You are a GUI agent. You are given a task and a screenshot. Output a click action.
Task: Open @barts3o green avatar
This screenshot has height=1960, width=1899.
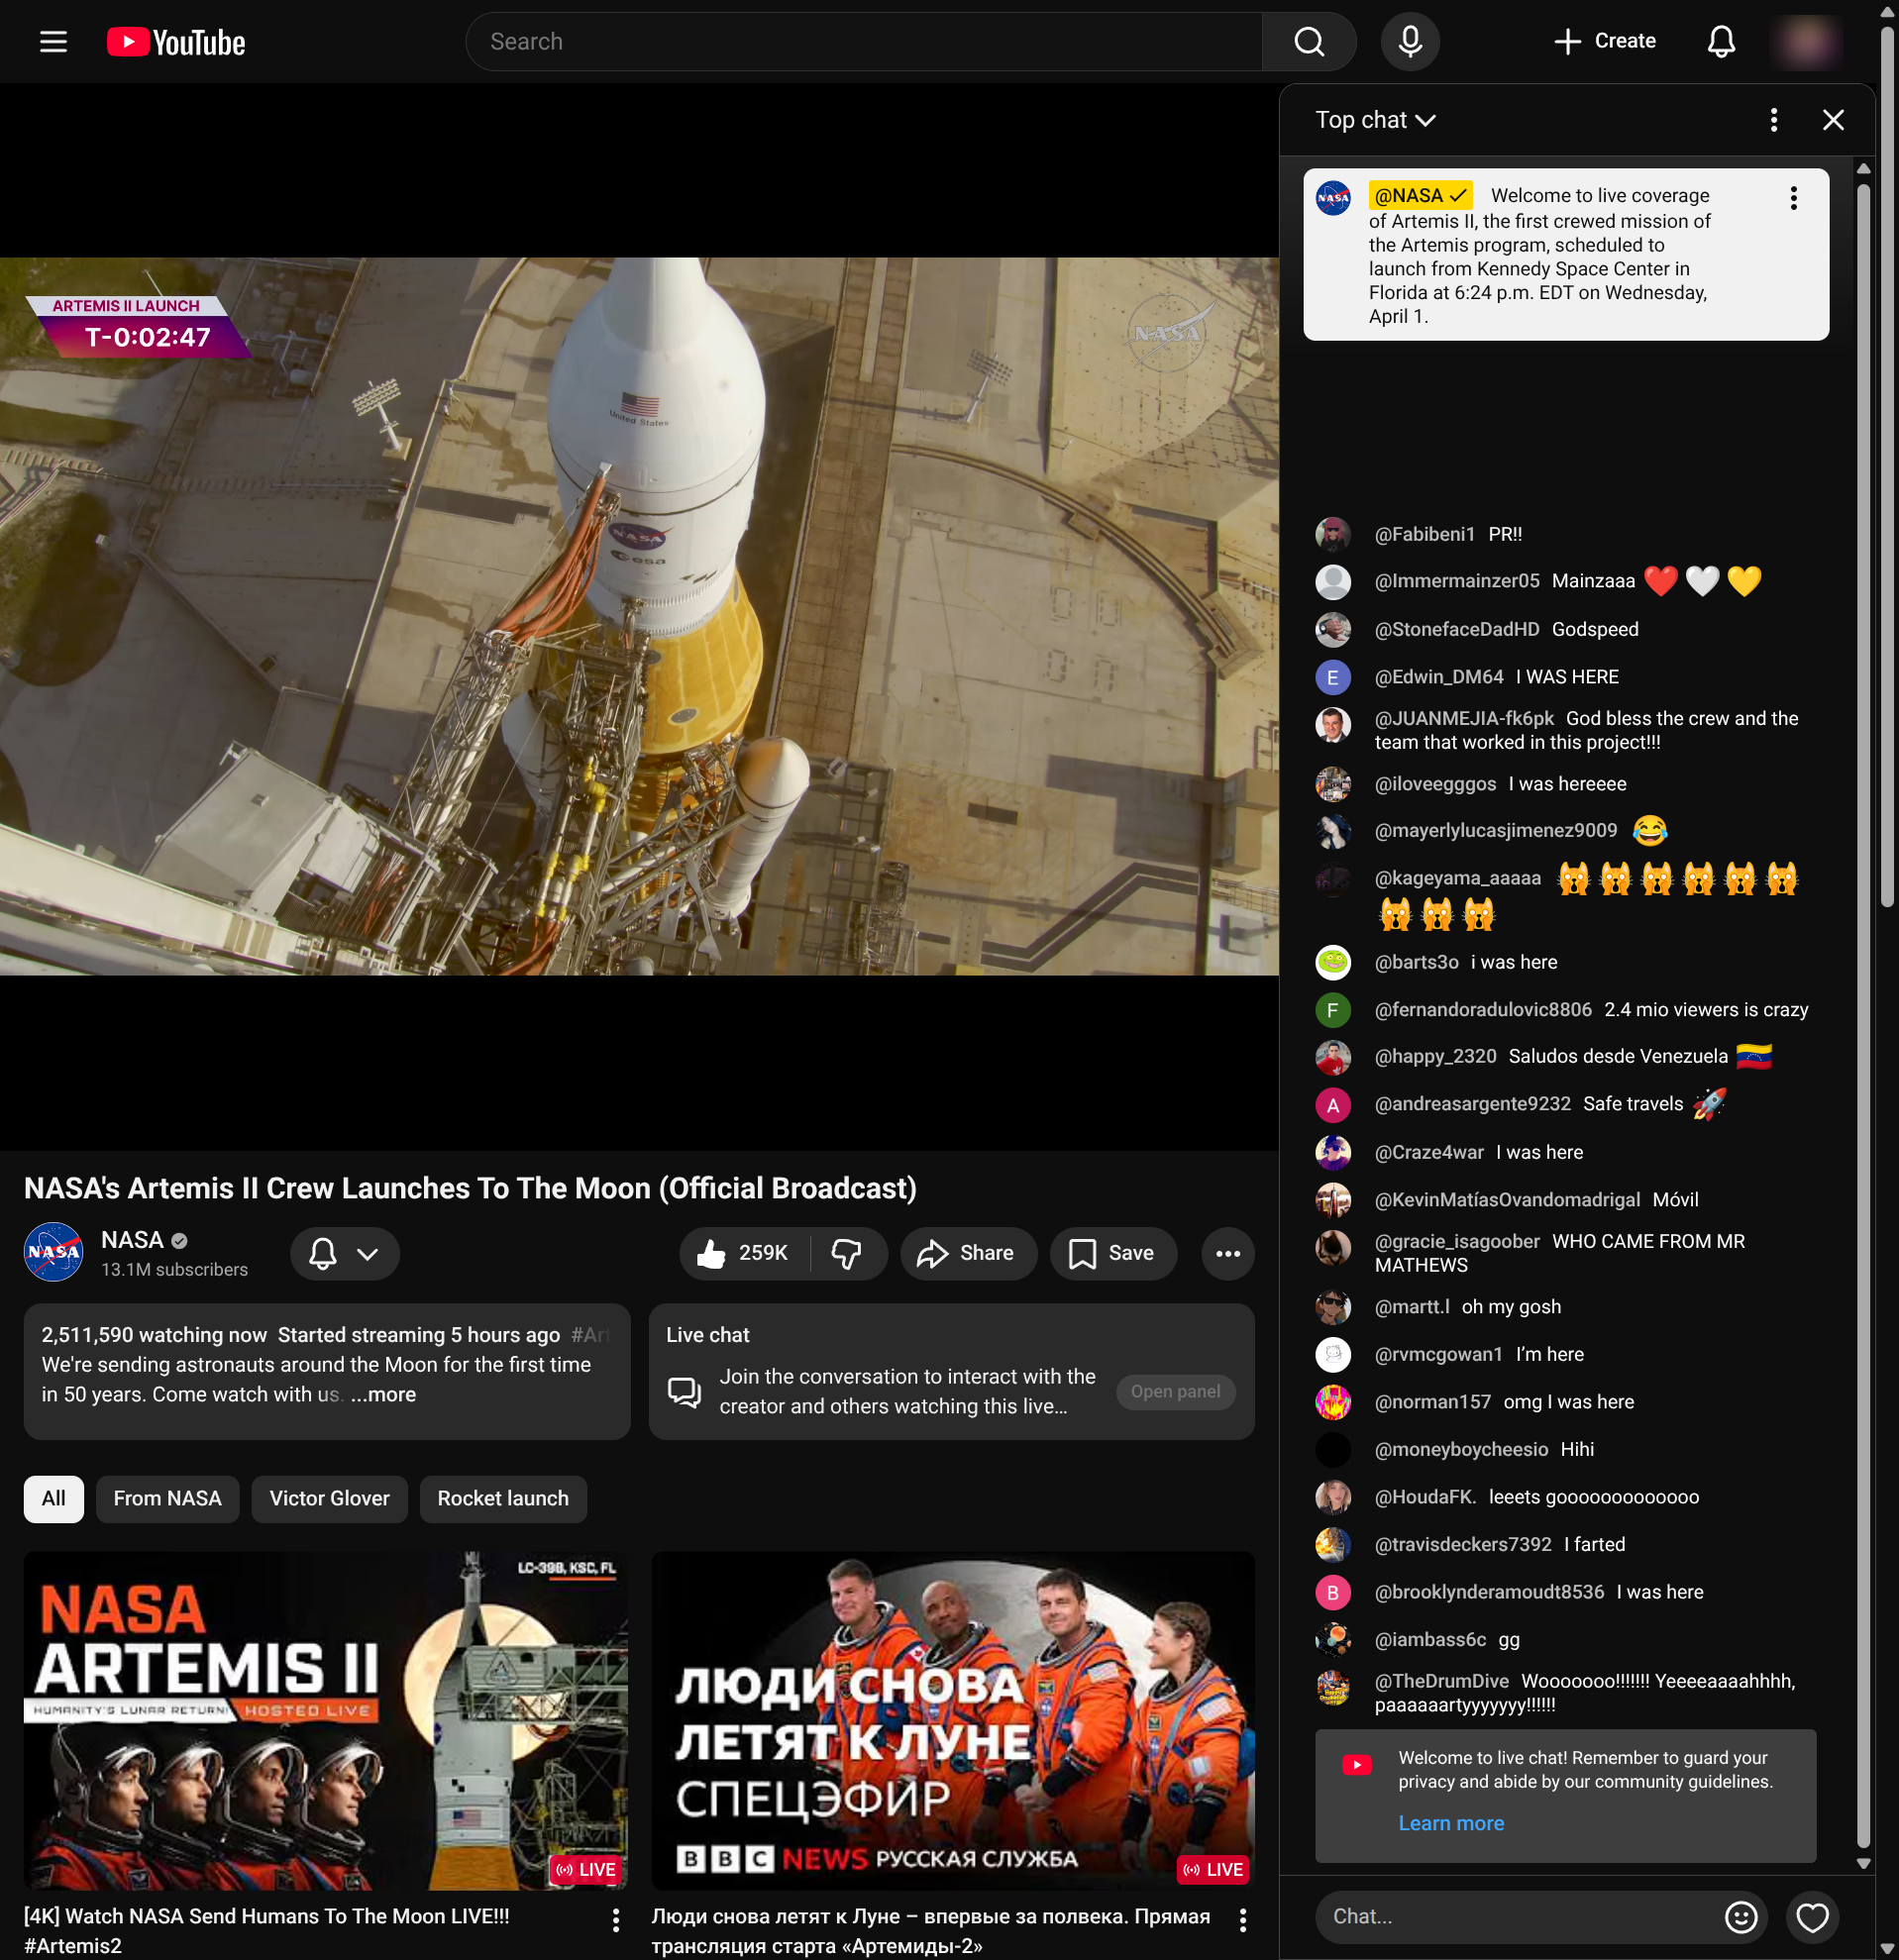click(1332, 962)
